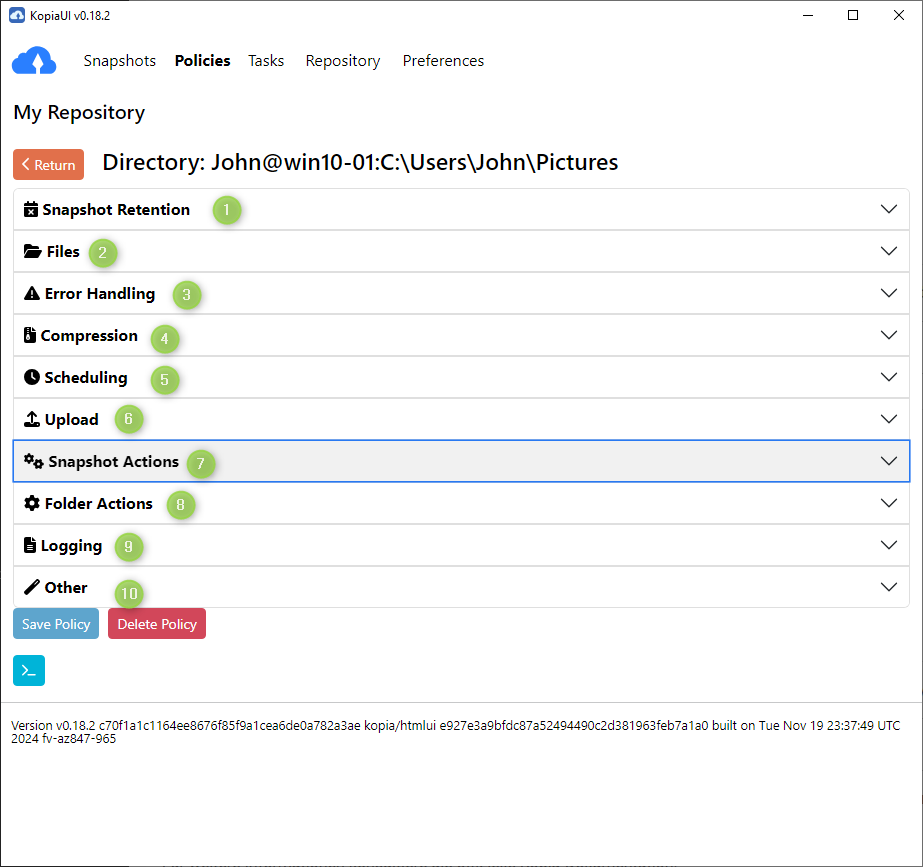Click the Other heading text
This screenshot has height=867, width=923.
[66, 587]
